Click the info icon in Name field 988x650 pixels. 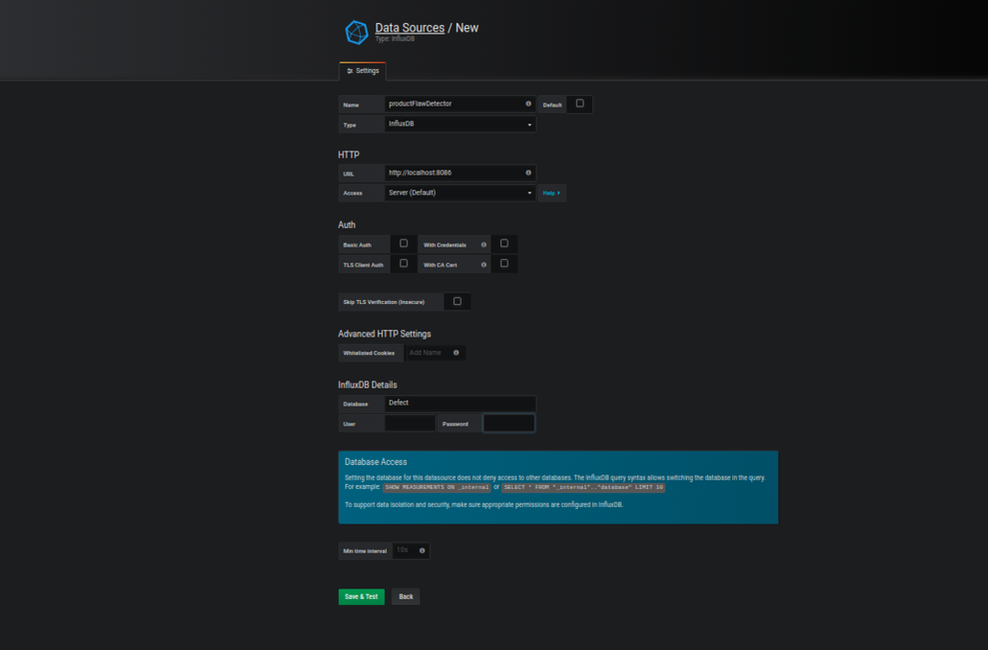pyautogui.click(x=528, y=104)
